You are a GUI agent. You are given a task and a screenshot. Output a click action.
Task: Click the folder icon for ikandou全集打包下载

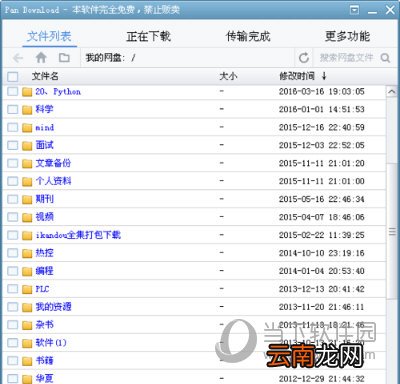pos(27,236)
